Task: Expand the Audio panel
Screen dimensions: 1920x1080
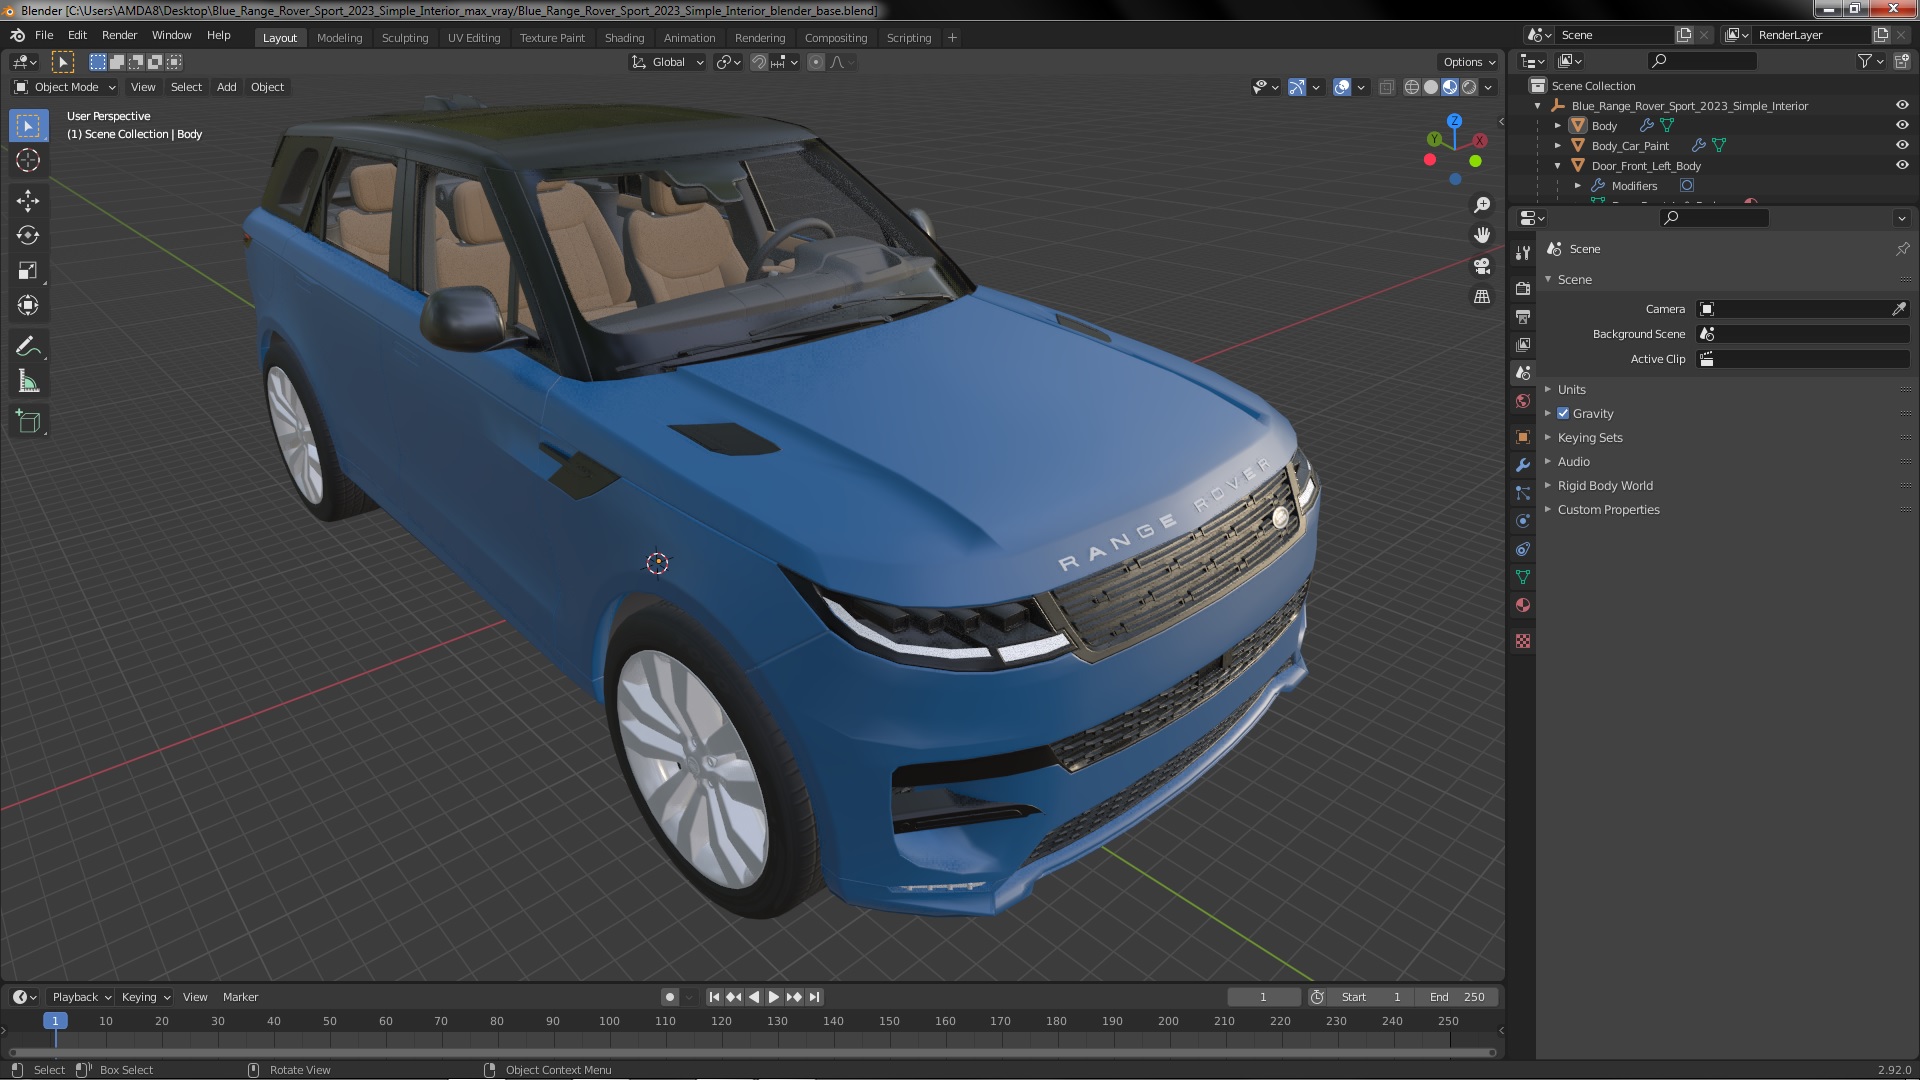Action: tap(1572, 462)
